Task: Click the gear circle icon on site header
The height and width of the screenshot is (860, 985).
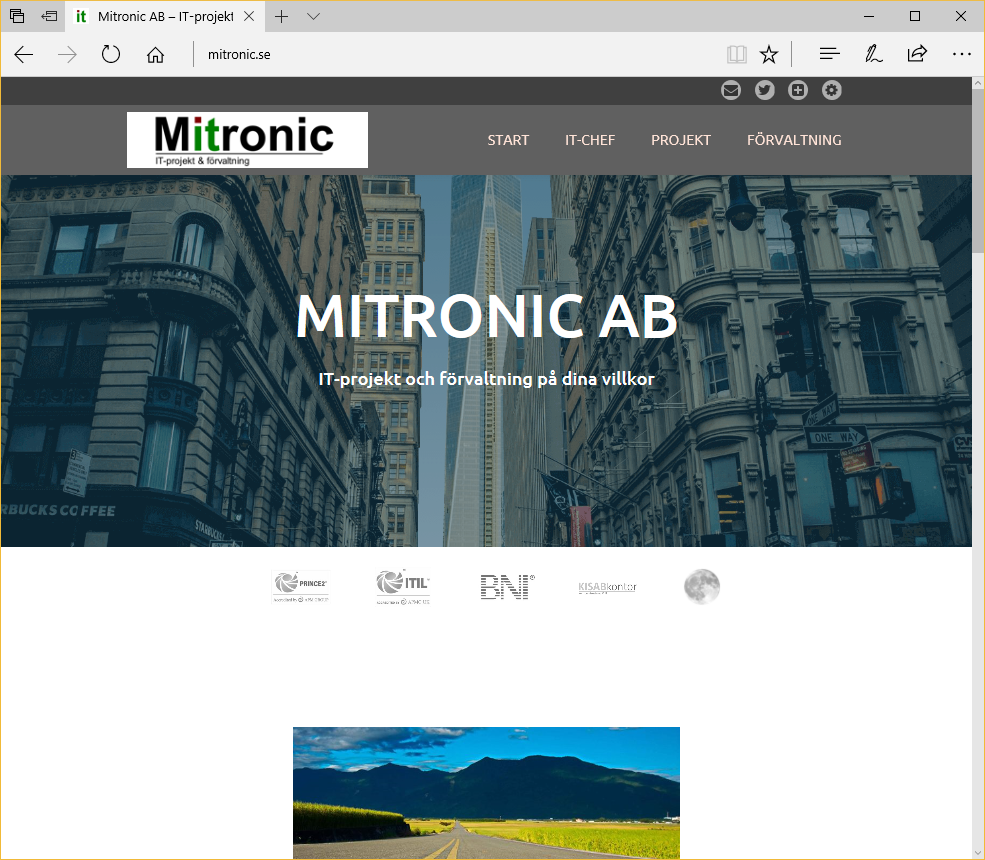Action: [832, 90]
